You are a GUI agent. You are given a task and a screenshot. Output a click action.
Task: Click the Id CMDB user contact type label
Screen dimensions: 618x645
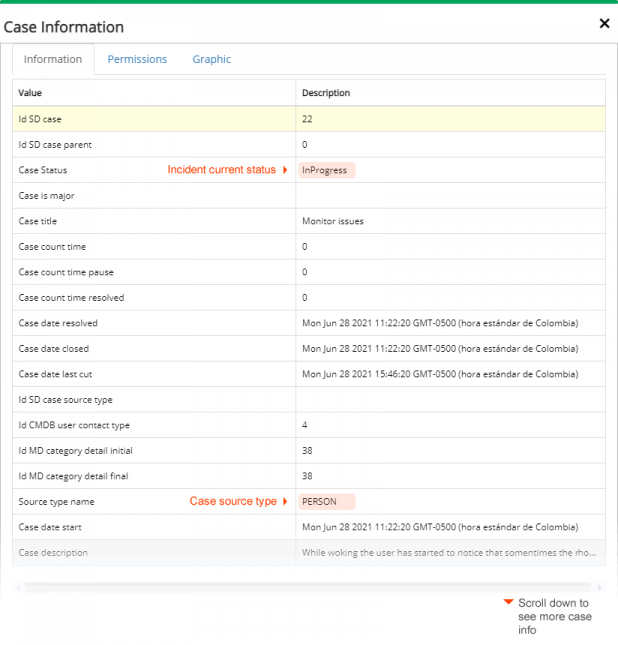point(74,425)
